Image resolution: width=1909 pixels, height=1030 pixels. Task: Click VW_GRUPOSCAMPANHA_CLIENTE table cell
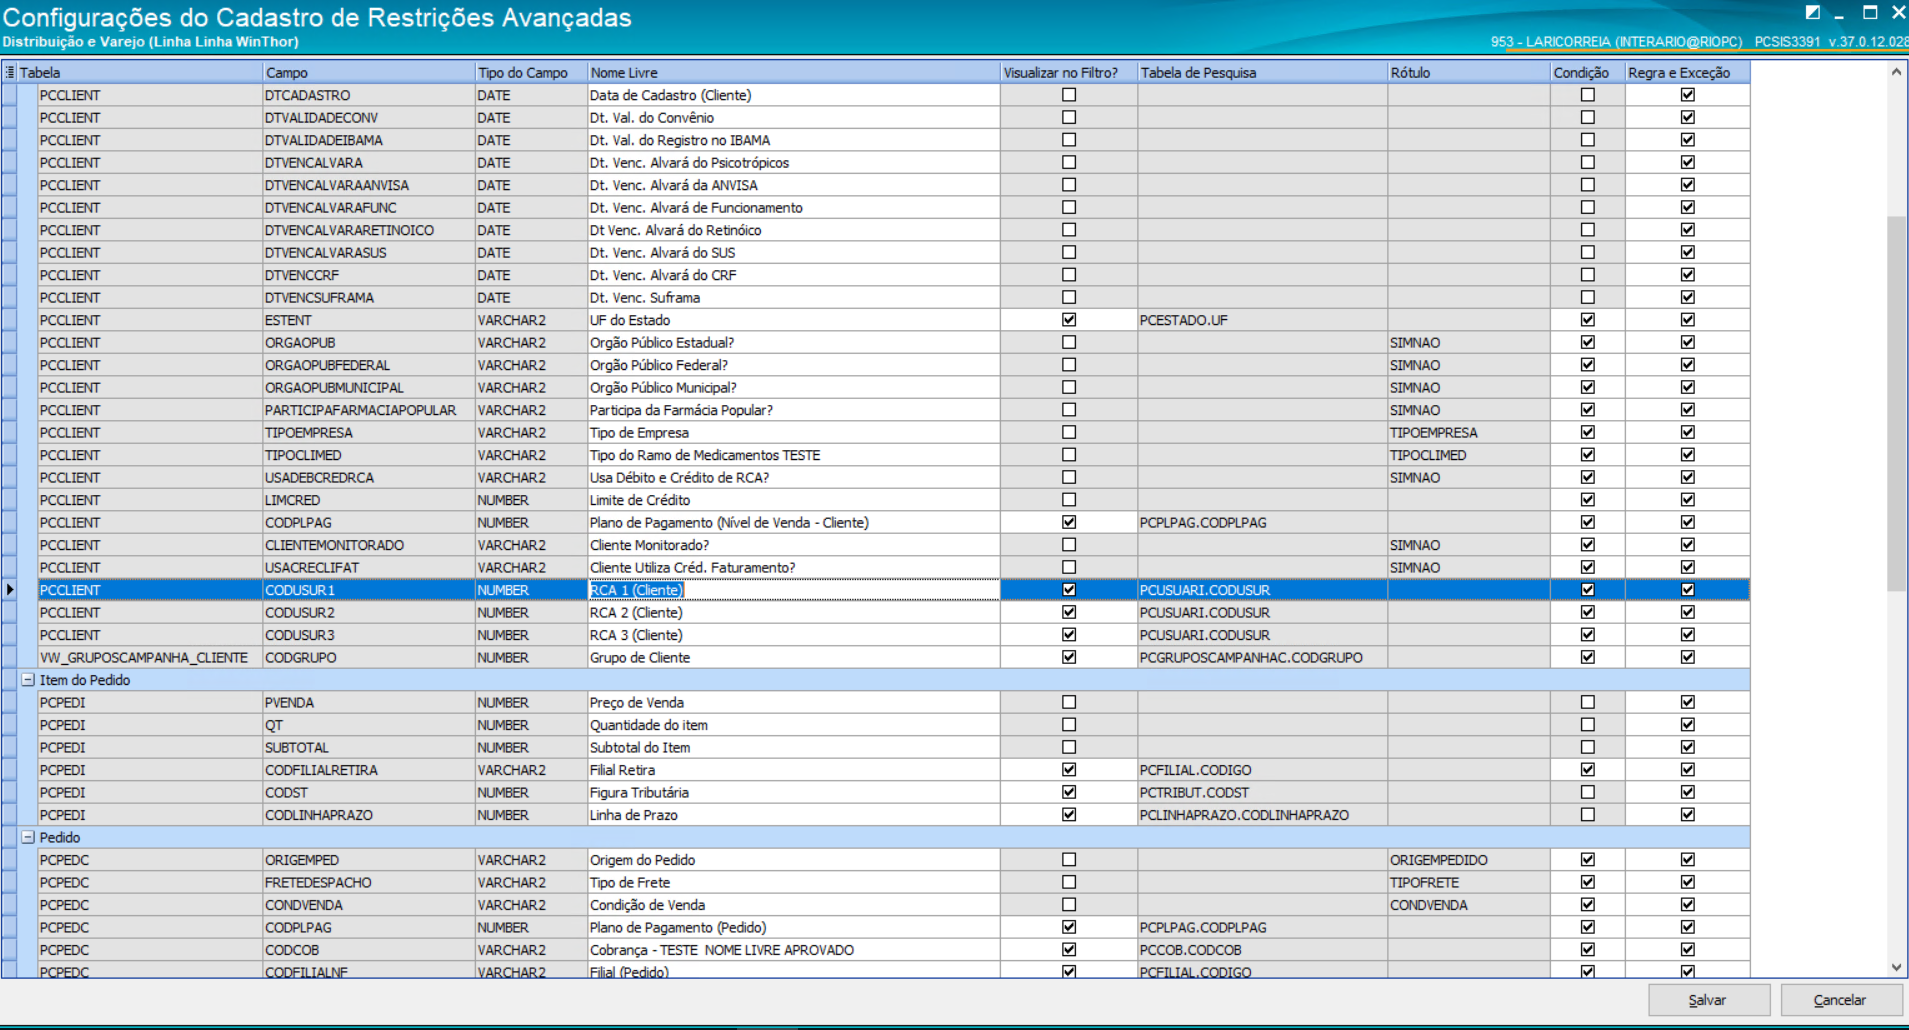coord(150,657)
